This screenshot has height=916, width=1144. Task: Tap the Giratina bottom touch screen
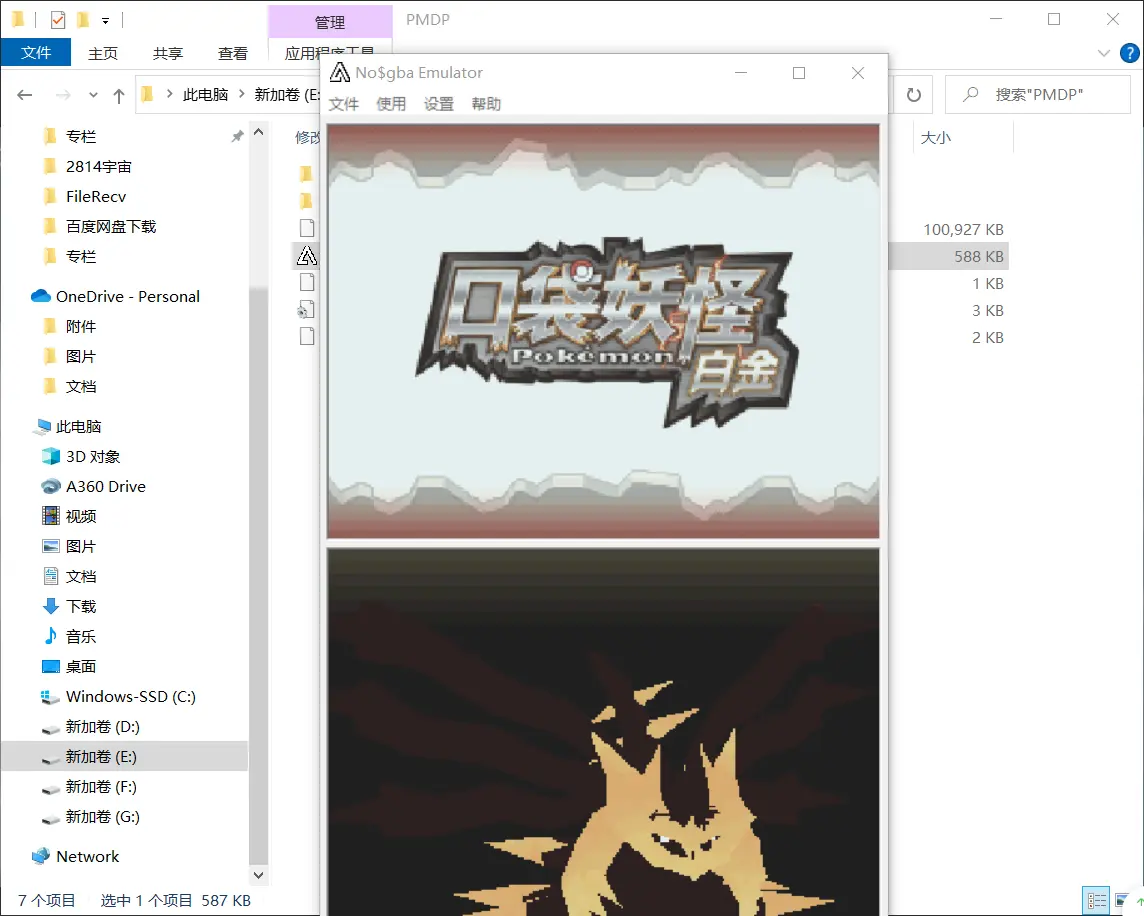click(x=603, y=732)
